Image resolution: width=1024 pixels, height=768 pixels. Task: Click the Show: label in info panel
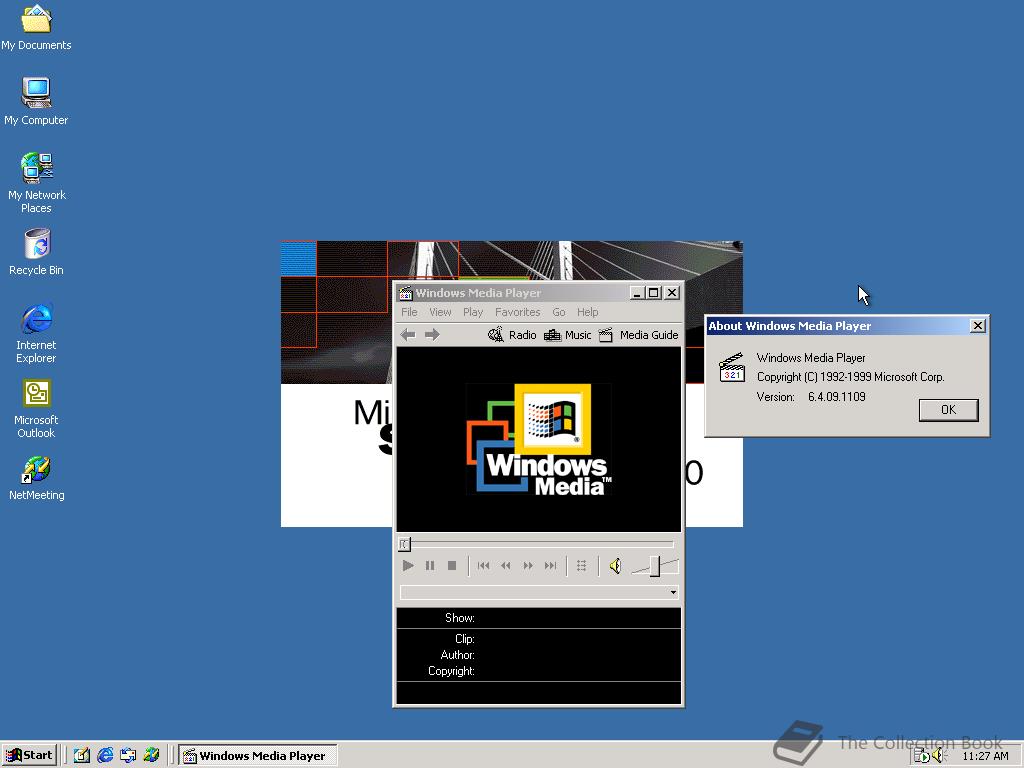pos(460,618)
